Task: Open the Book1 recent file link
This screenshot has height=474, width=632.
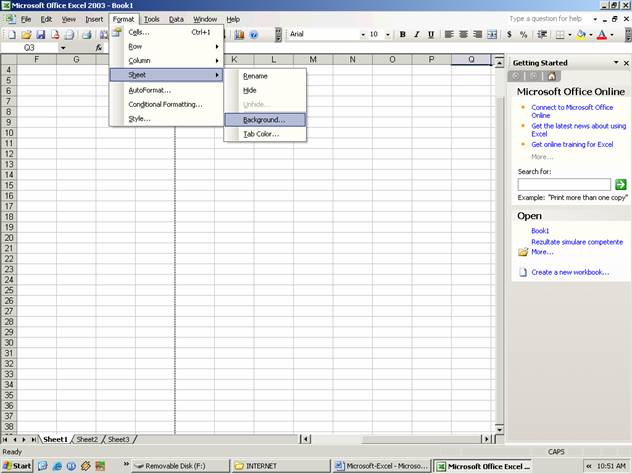Action: coord(540,231)
